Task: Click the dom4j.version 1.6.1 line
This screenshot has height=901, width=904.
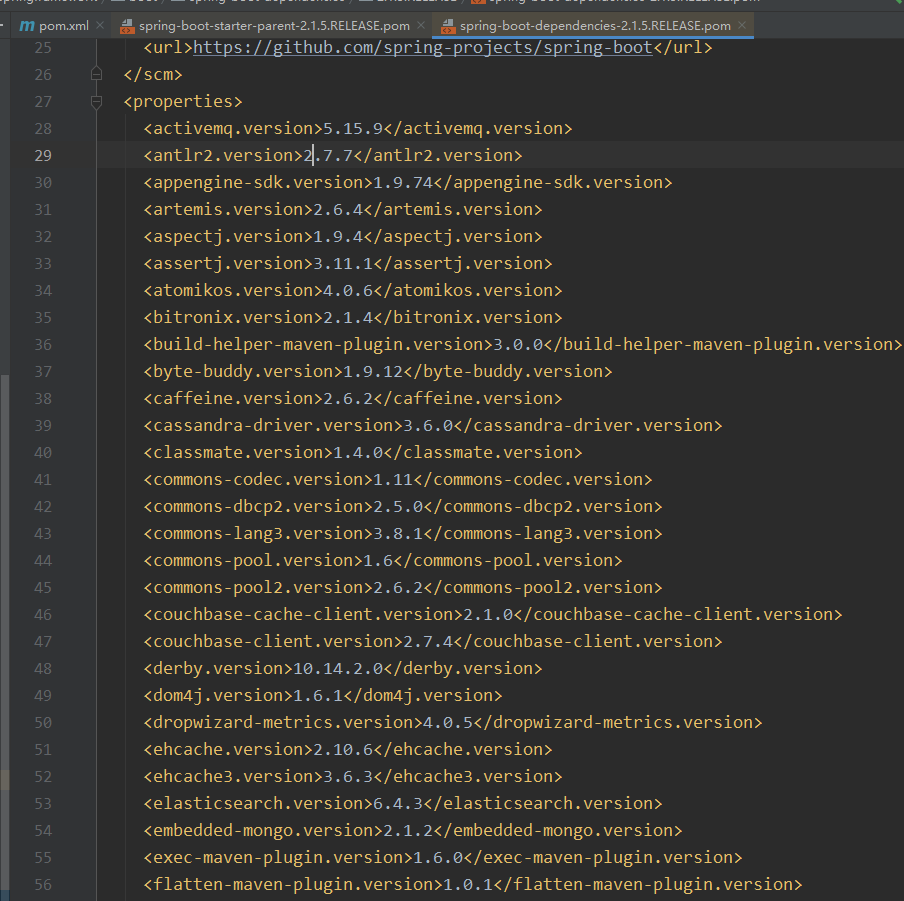Action: 323,696
